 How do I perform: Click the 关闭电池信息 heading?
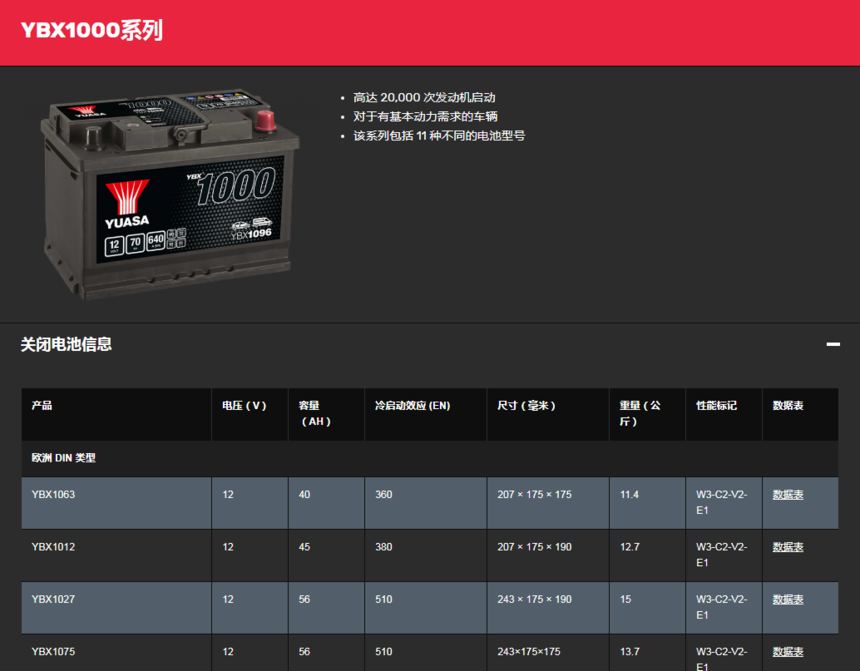pyautogui.click(x=66, y=345)
